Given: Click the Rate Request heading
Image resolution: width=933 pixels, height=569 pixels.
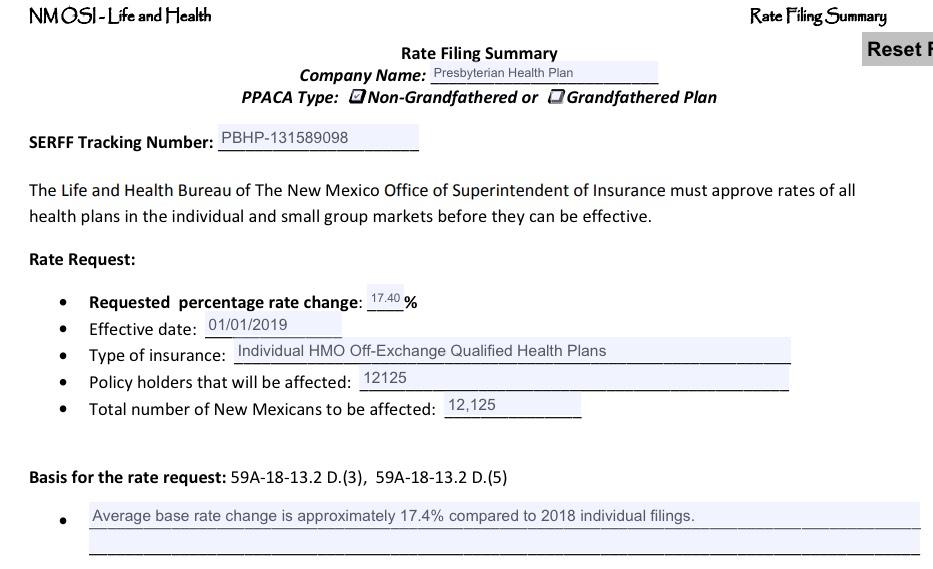Looking at the screenshot, I should 82,260.
